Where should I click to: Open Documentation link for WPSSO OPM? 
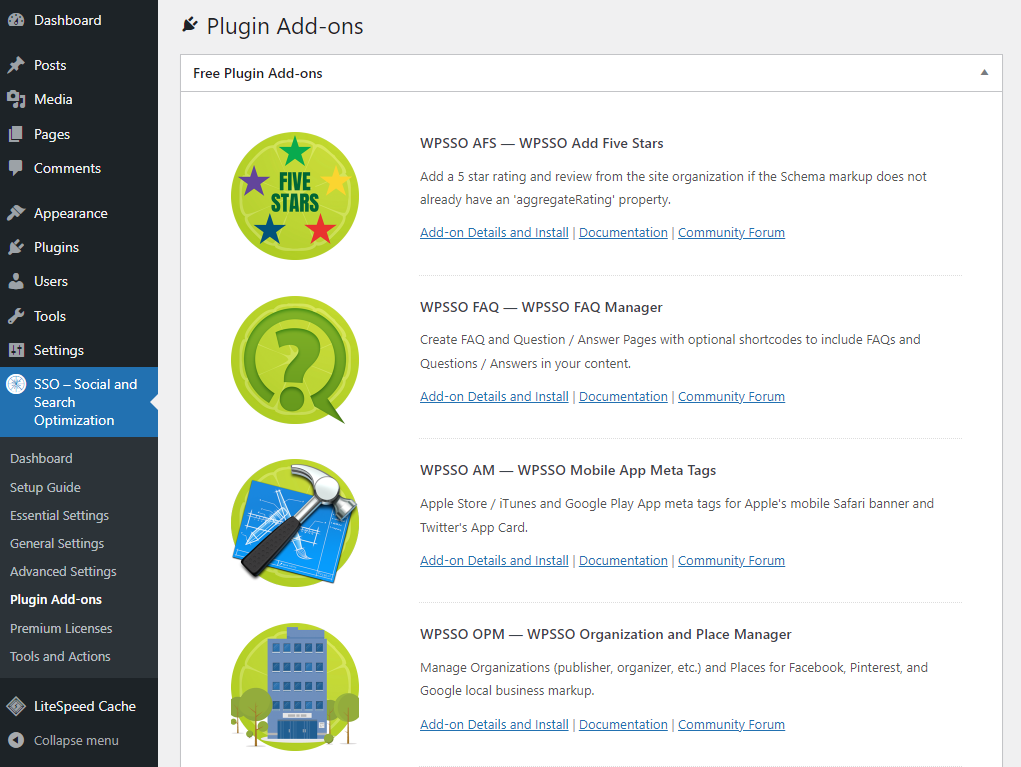pos(623,725)
